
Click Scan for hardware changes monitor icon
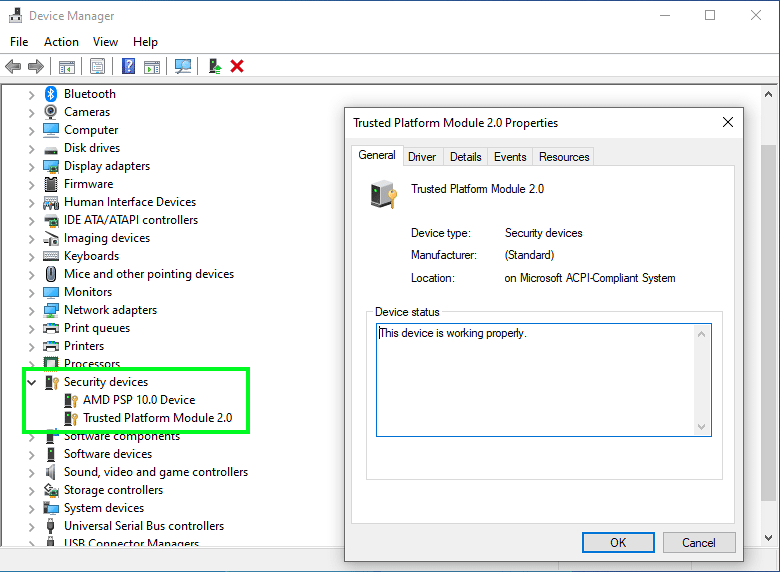click(x=183, y=66)
